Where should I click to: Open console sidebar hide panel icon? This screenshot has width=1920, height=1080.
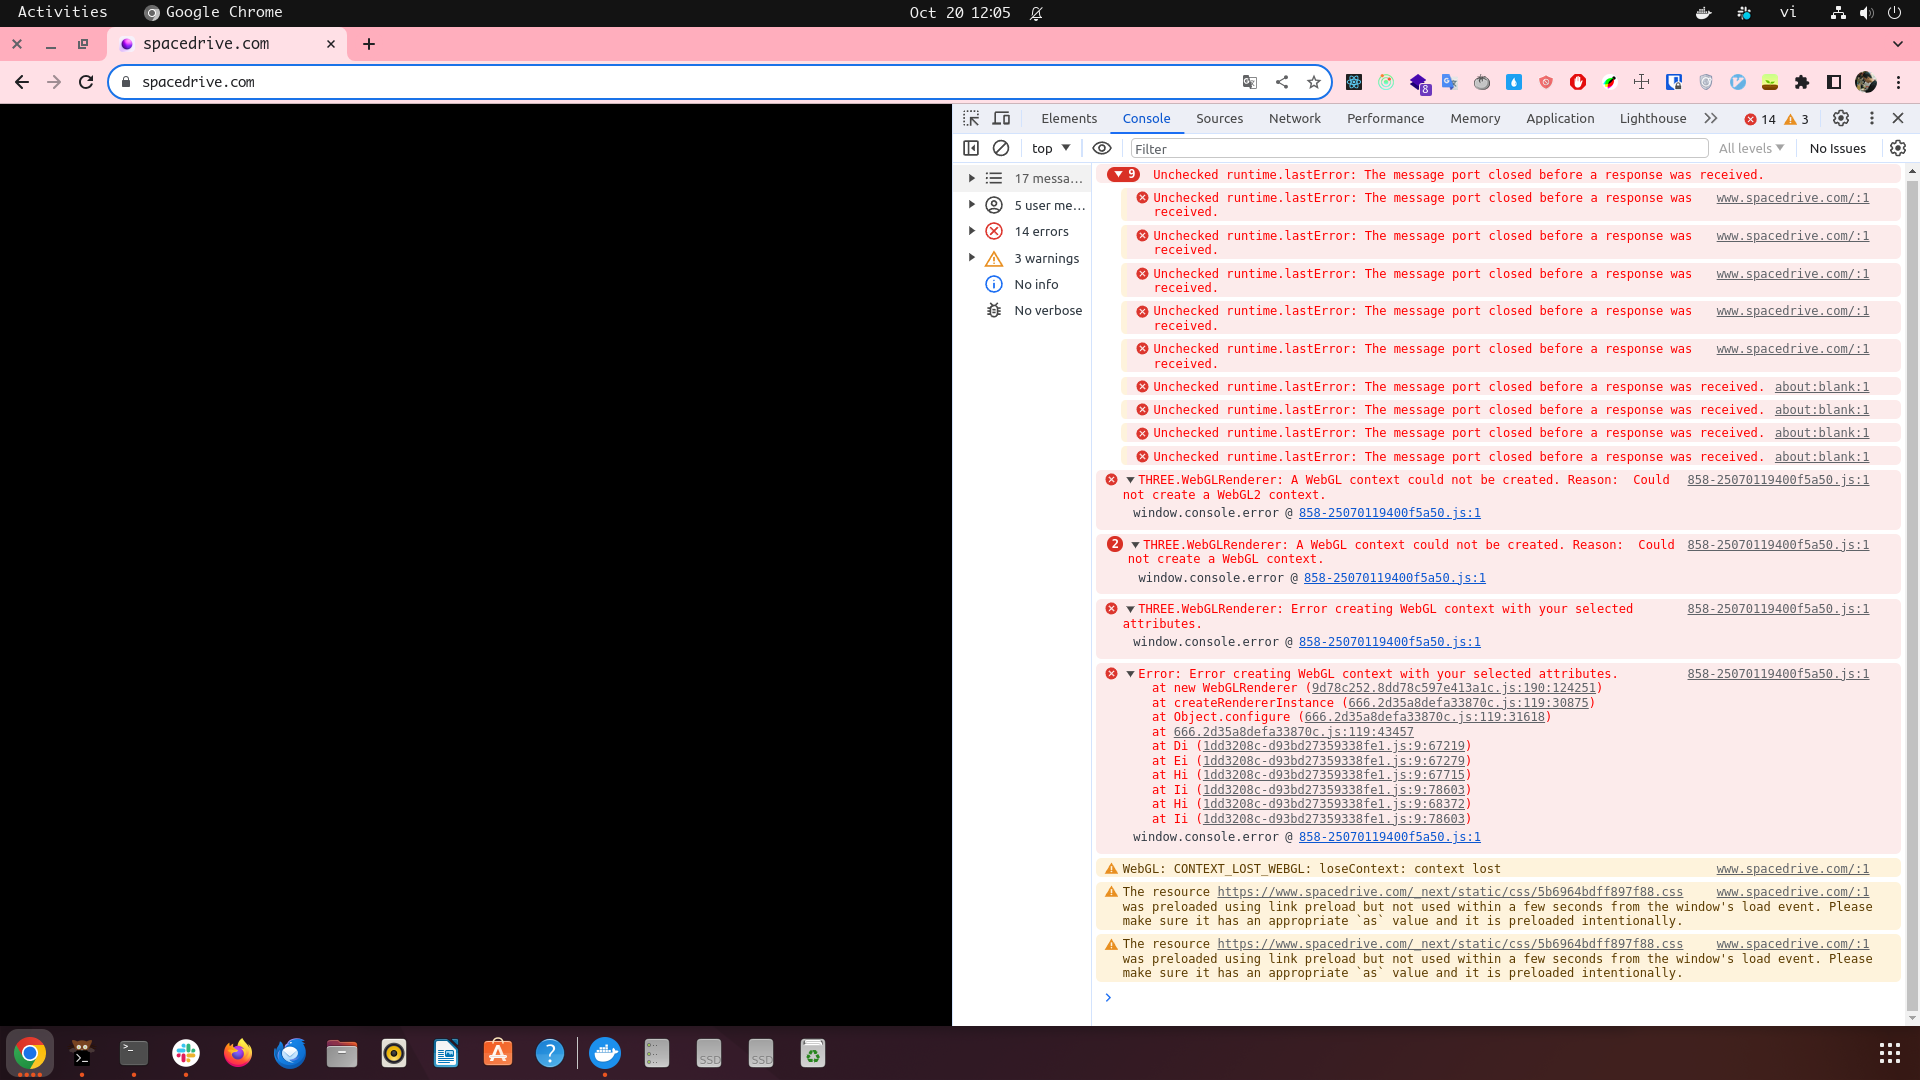(x=971, y=147)
